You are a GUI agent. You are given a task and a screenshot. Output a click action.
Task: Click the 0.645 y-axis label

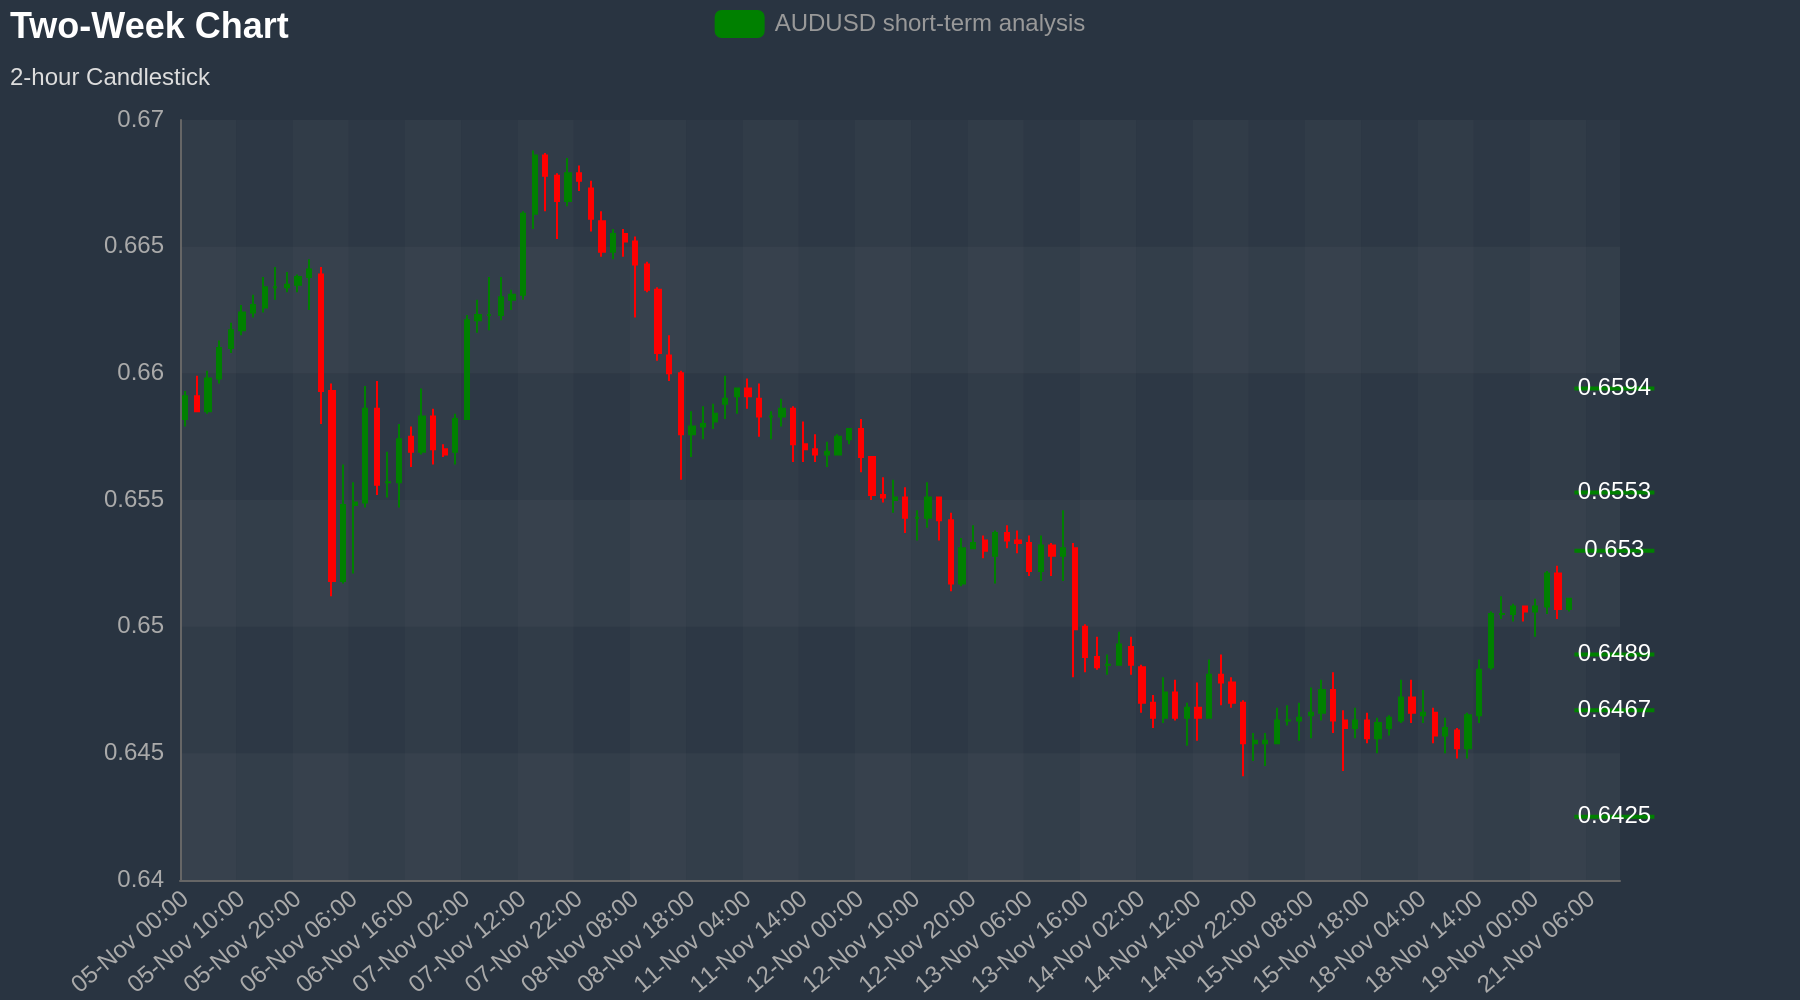tap(134, 752)
